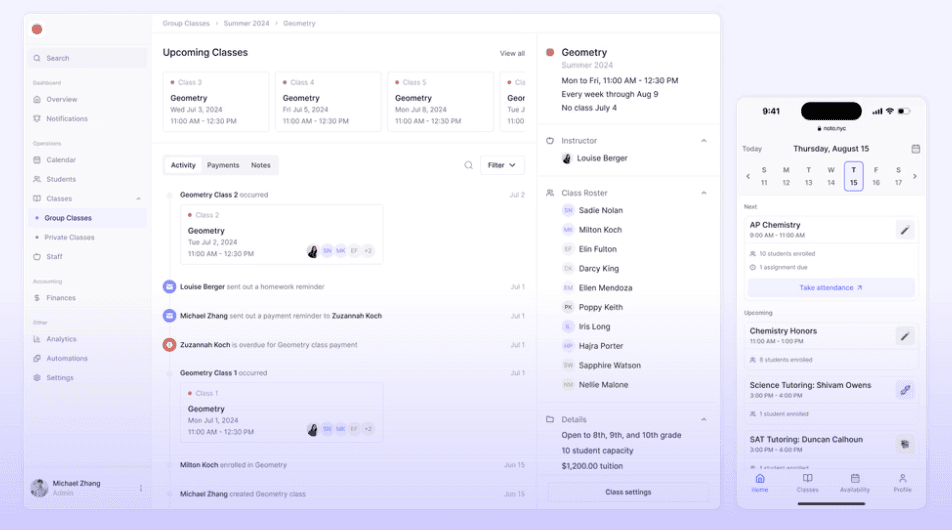The width and height of the screenshot is (952, 530).
Task: Click the search magnifier in Activity toolbar
Action: coord(468,165)
